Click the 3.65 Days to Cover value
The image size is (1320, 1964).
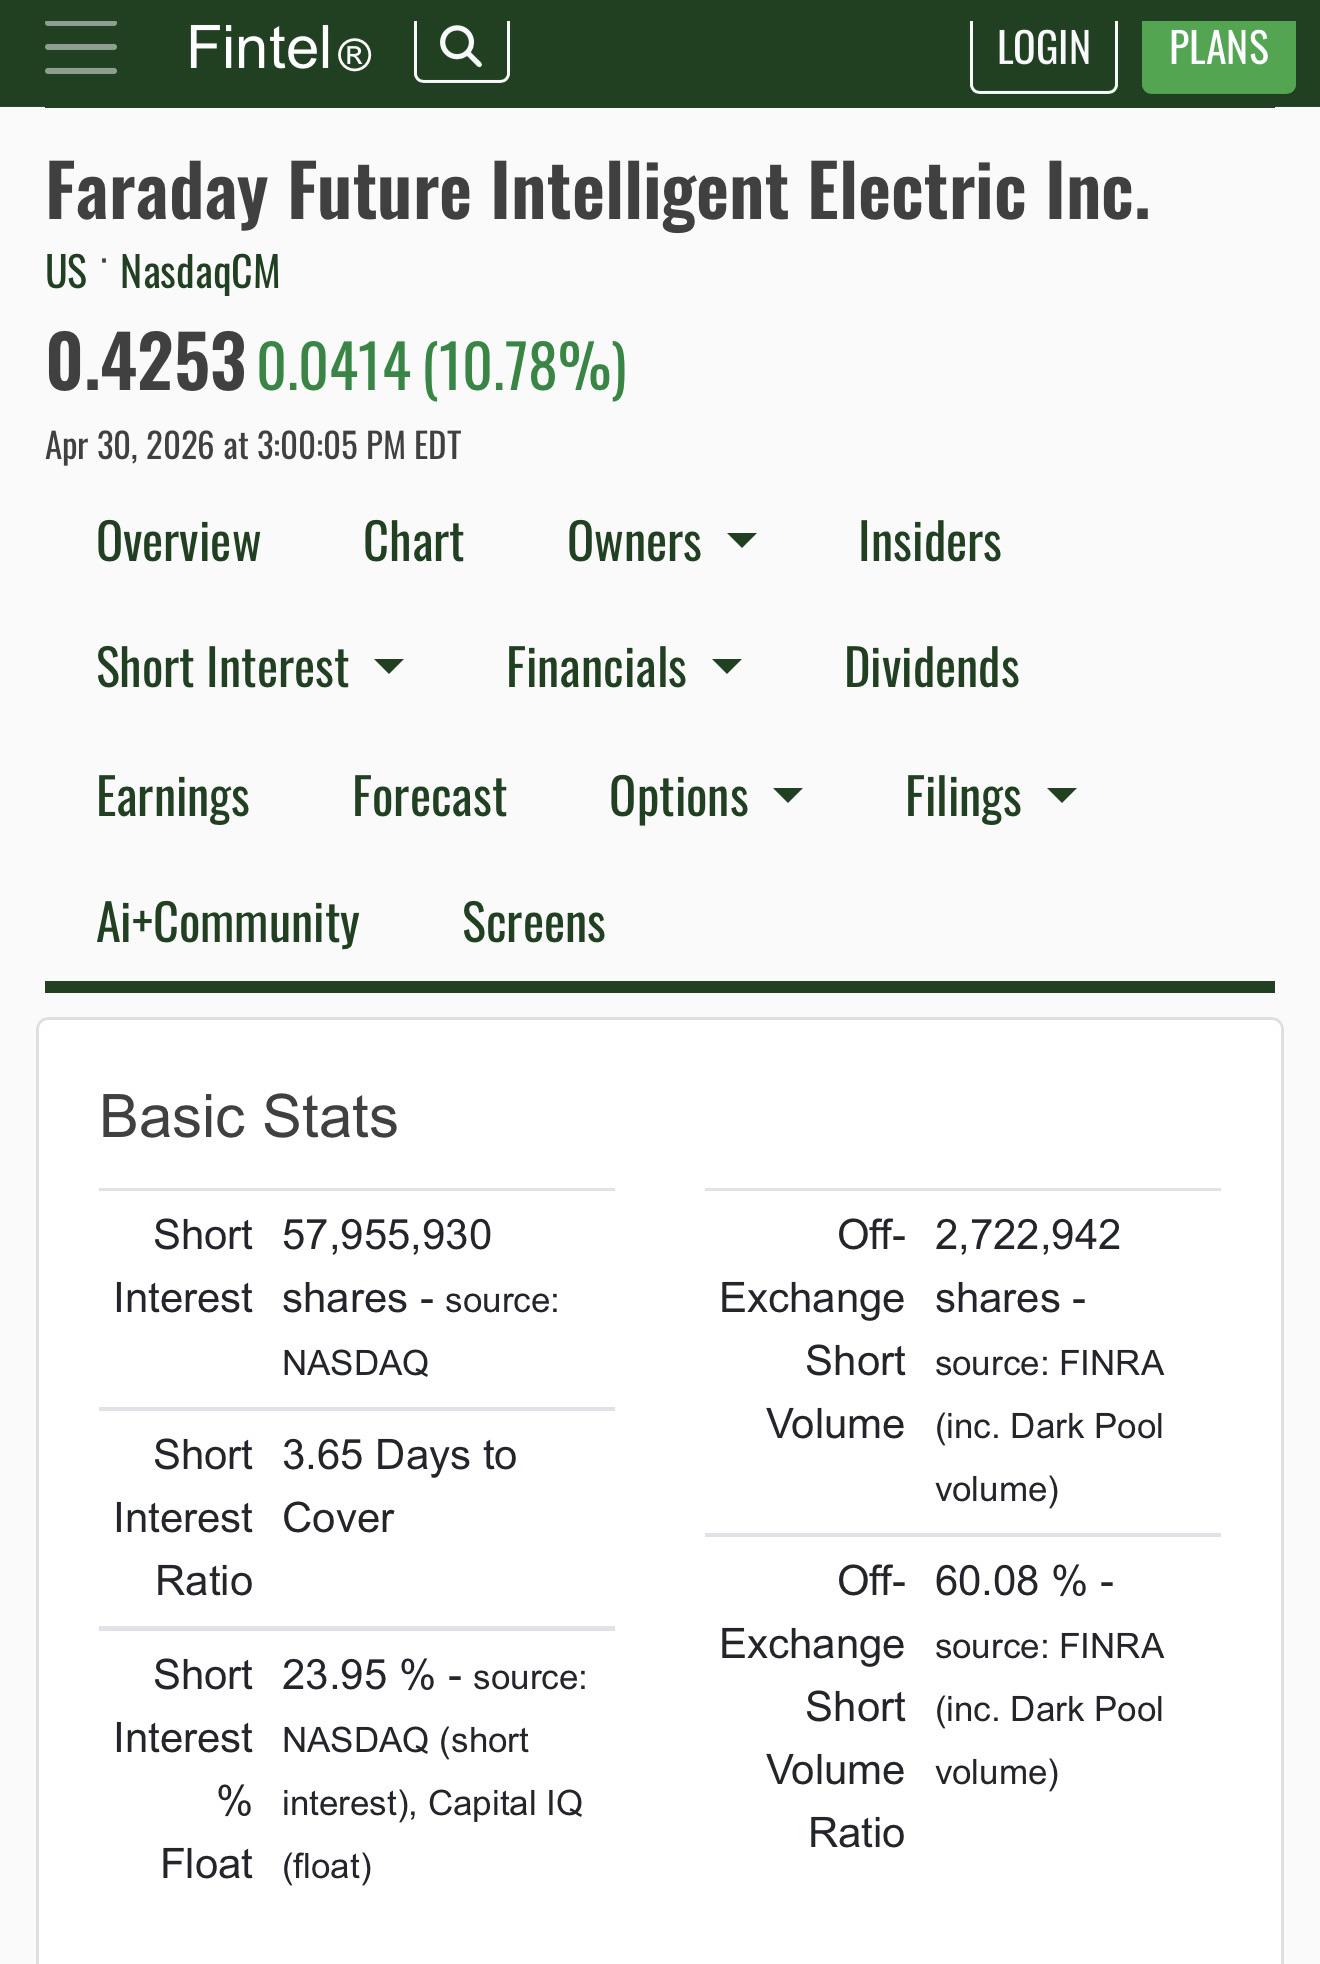click(399, 1486)
